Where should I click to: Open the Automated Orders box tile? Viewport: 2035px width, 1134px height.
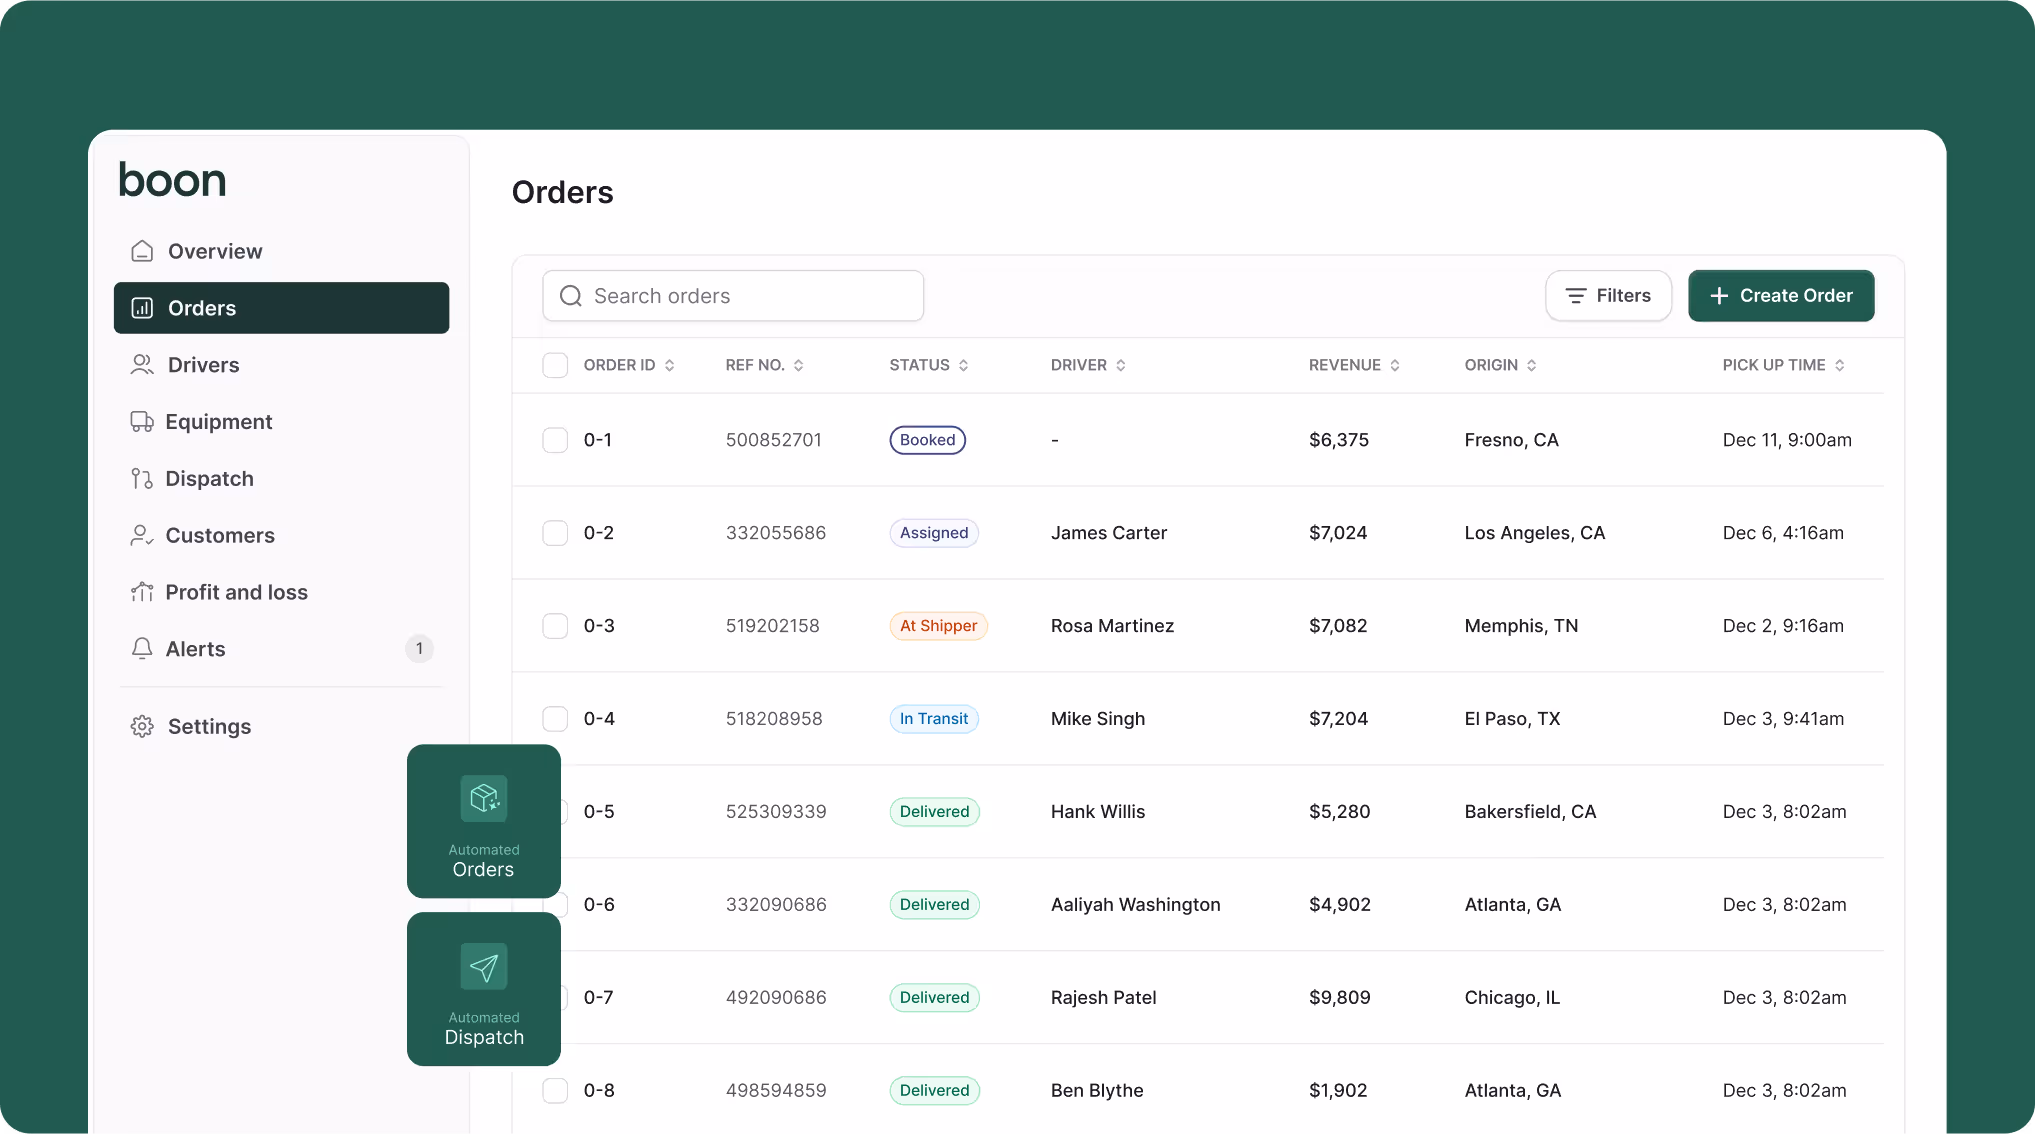484,821
